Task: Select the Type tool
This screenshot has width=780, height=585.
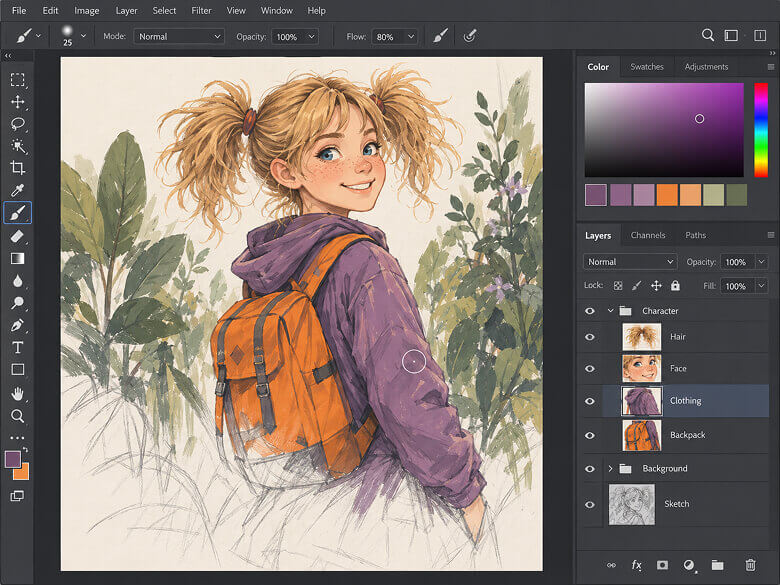Action: point(17,347)
